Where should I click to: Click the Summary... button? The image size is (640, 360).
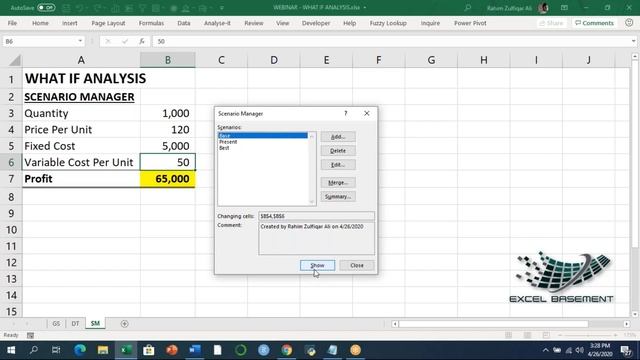point(338,196)
